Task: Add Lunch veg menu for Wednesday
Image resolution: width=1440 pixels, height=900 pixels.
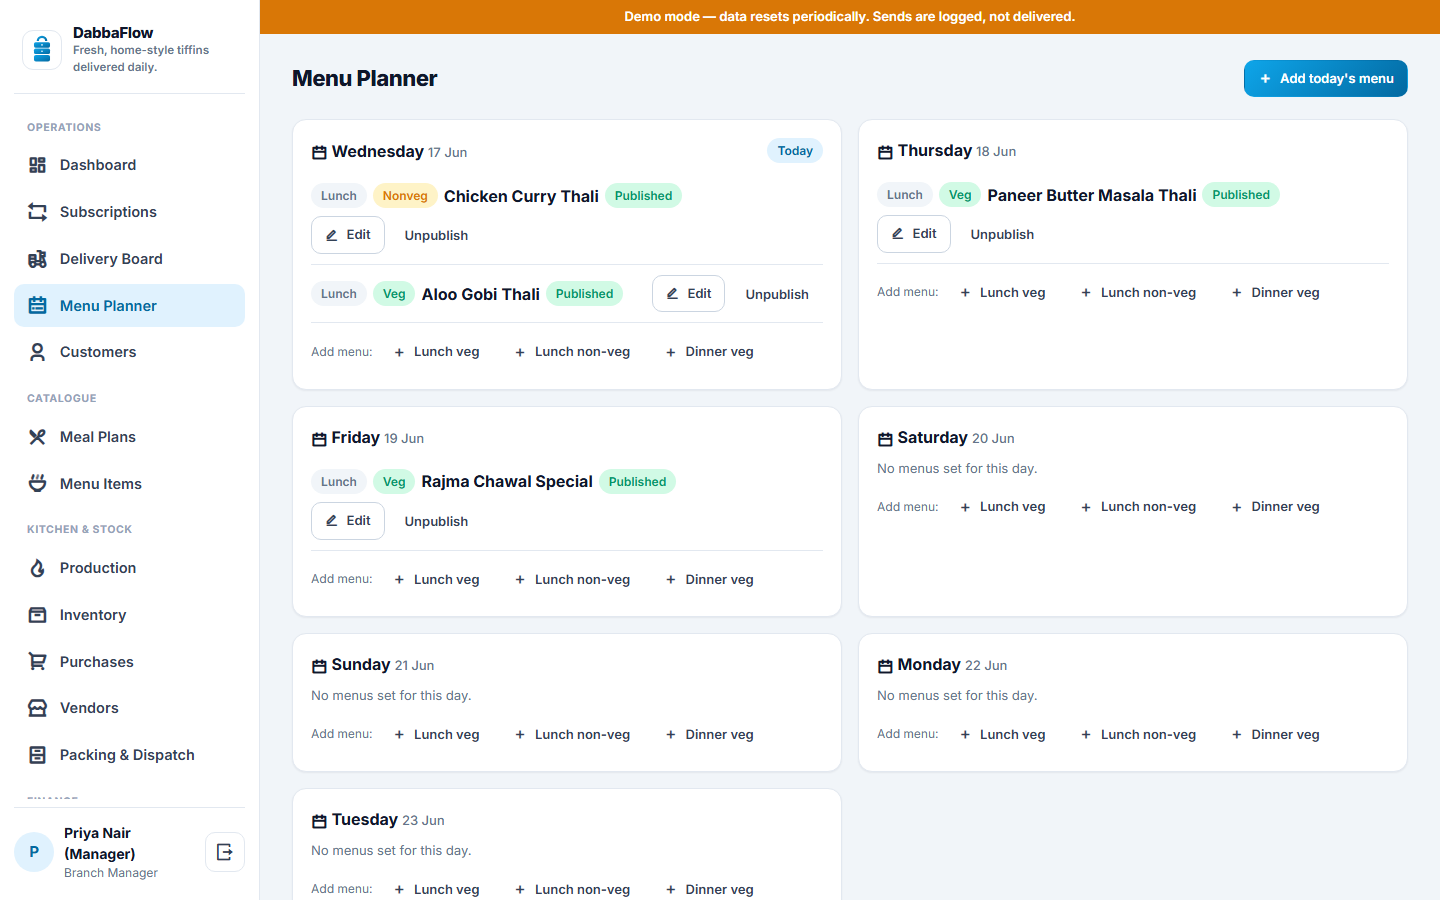Action: (x=436, y=352)
